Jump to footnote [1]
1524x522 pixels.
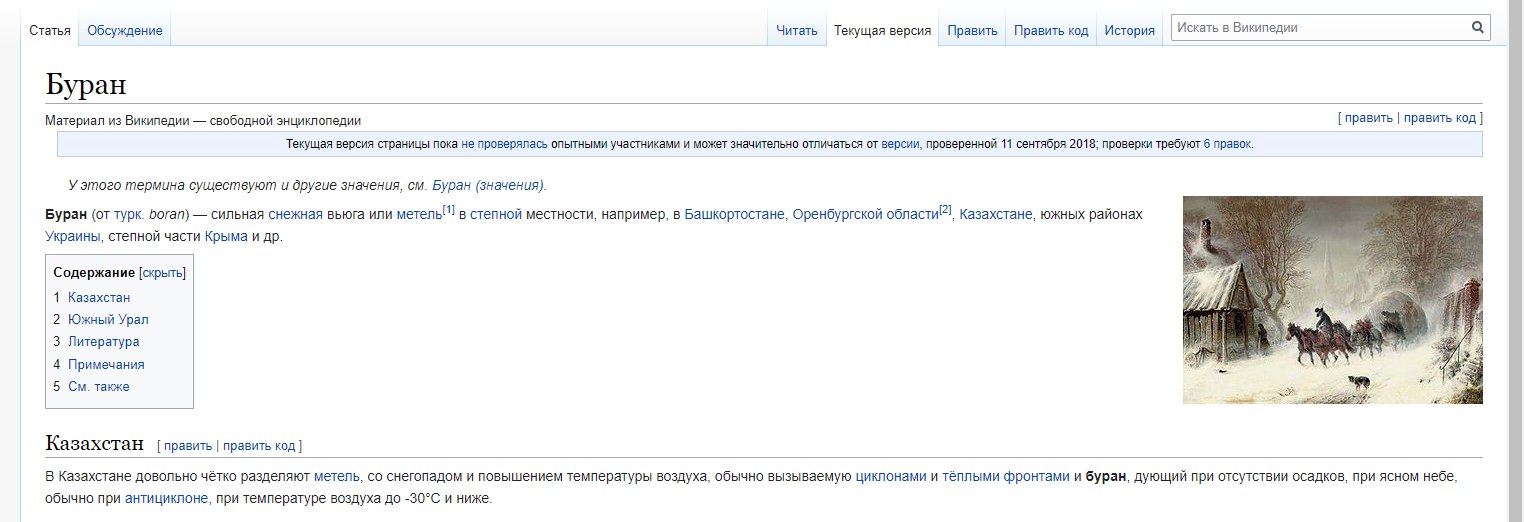click(448, 210)
